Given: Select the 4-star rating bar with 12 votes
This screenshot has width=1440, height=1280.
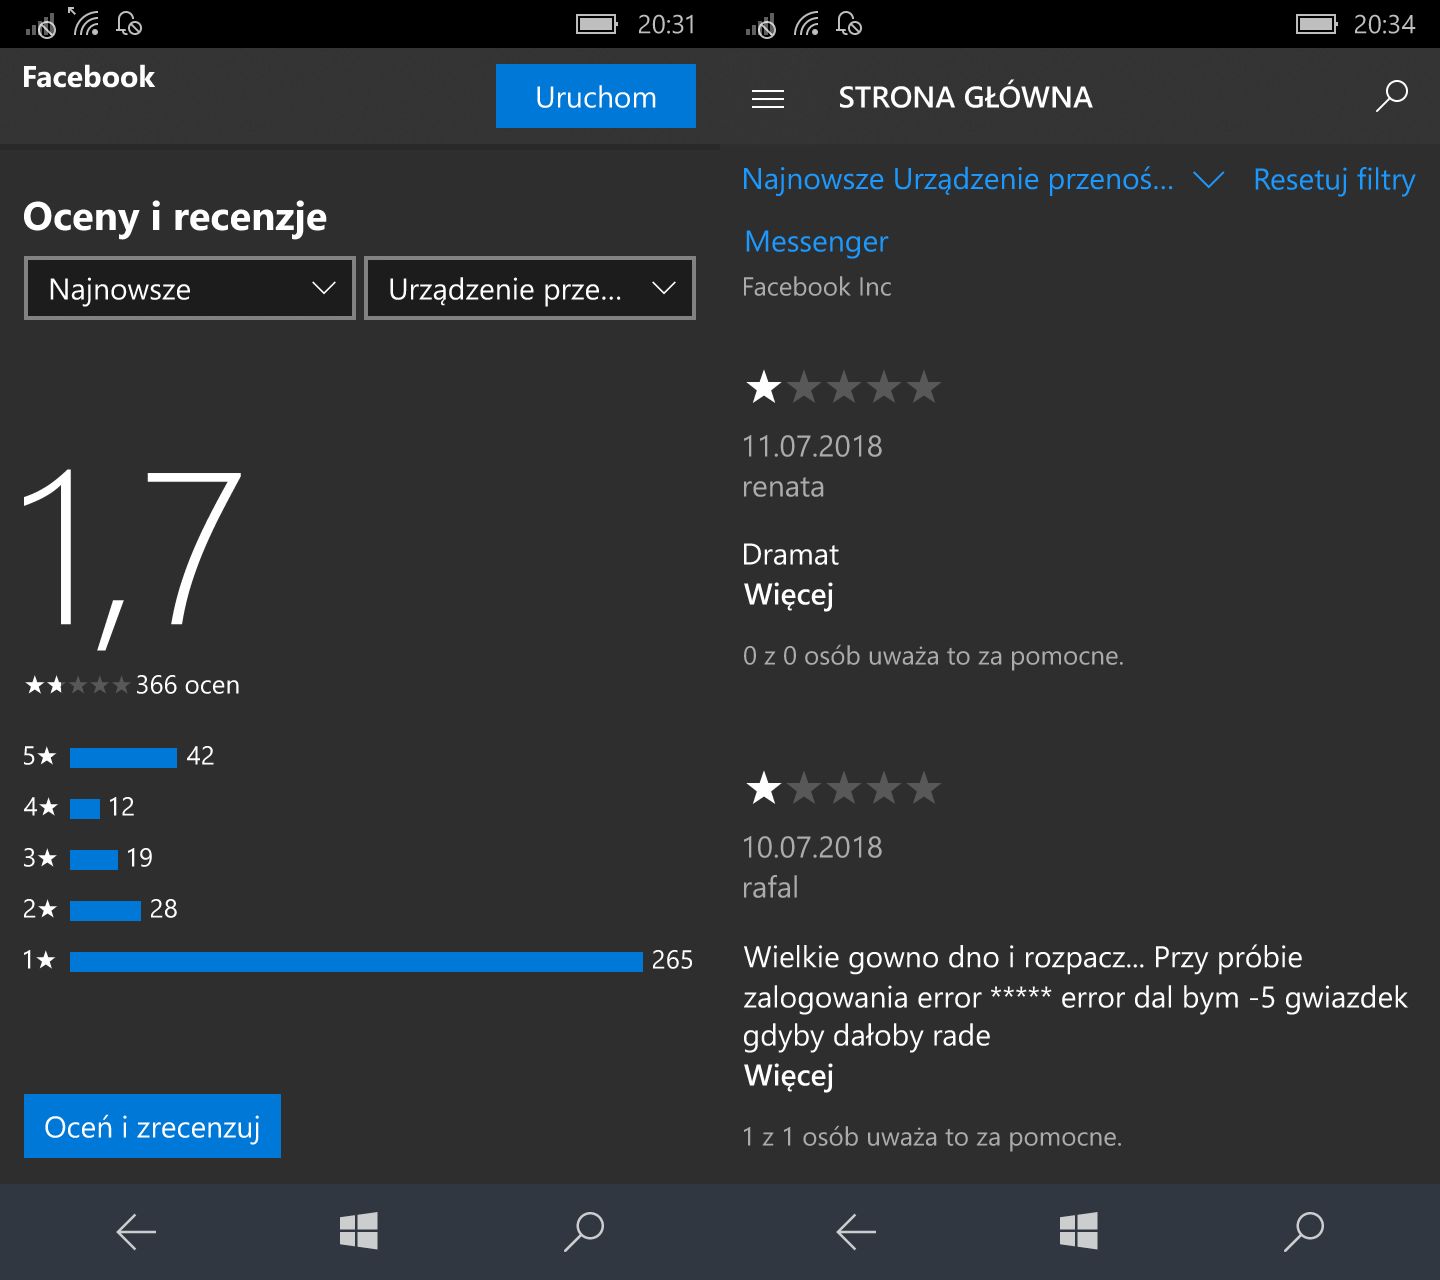Looking at the screenshot, I should pyautogui.click(x=85, y=808).
